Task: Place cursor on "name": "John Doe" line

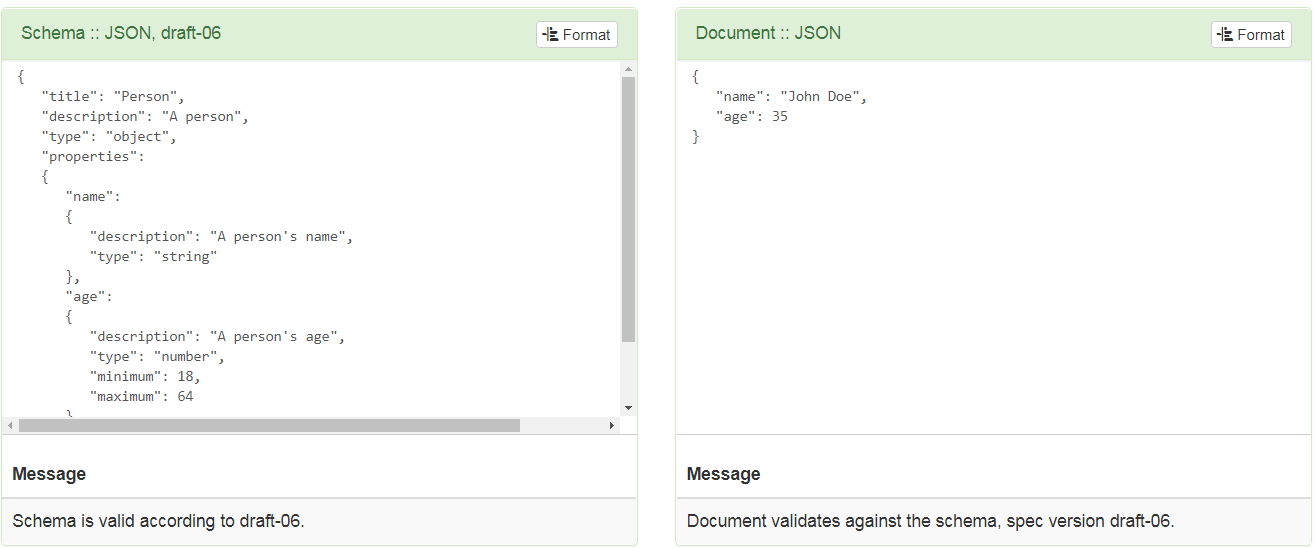Action: tap(791, 96)
